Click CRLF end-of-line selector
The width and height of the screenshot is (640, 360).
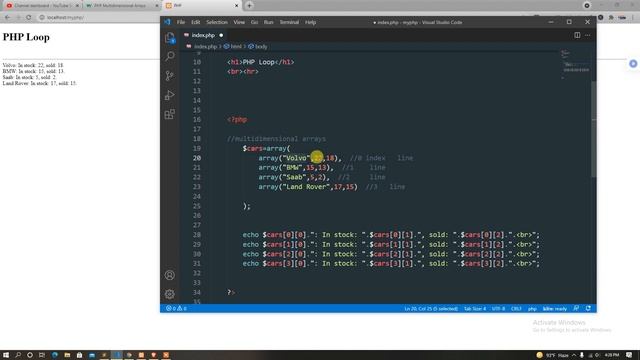click(x=516, y=309)
